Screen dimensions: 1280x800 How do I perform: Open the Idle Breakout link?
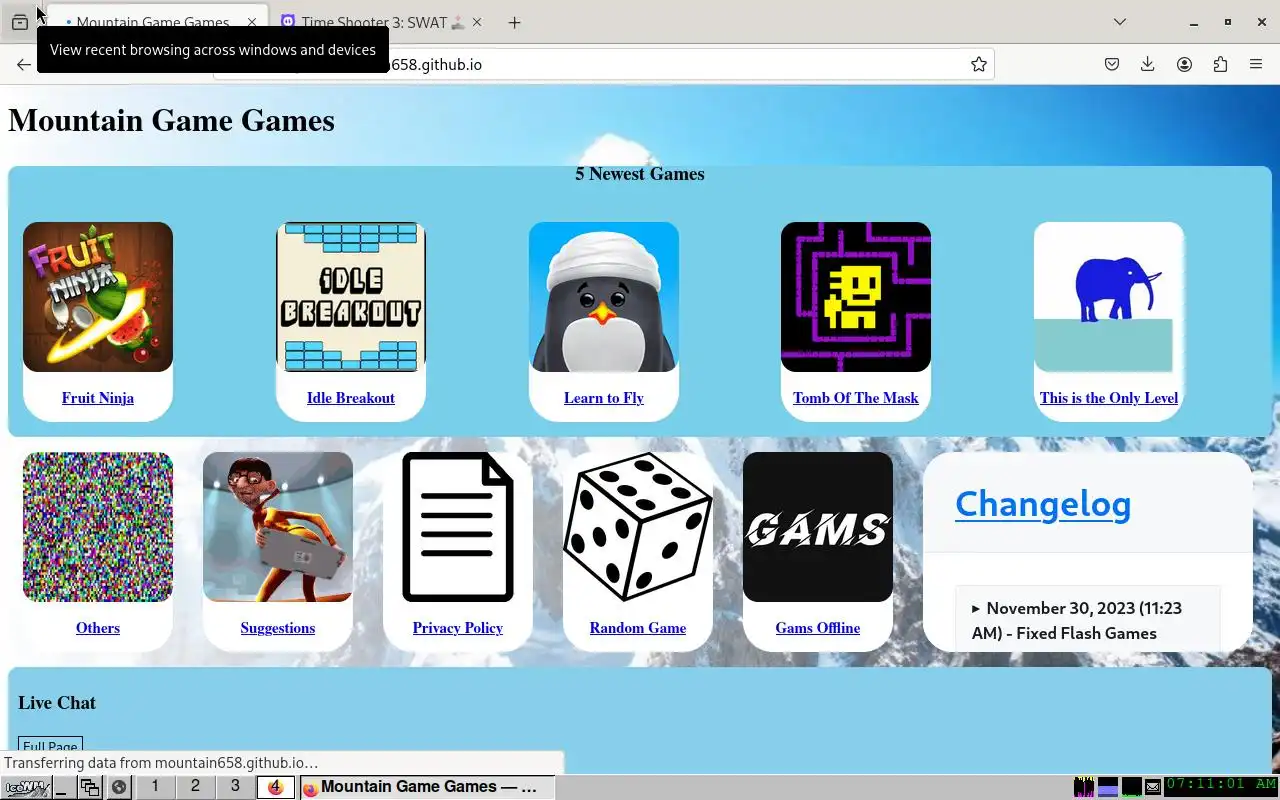tap(351, 398)
